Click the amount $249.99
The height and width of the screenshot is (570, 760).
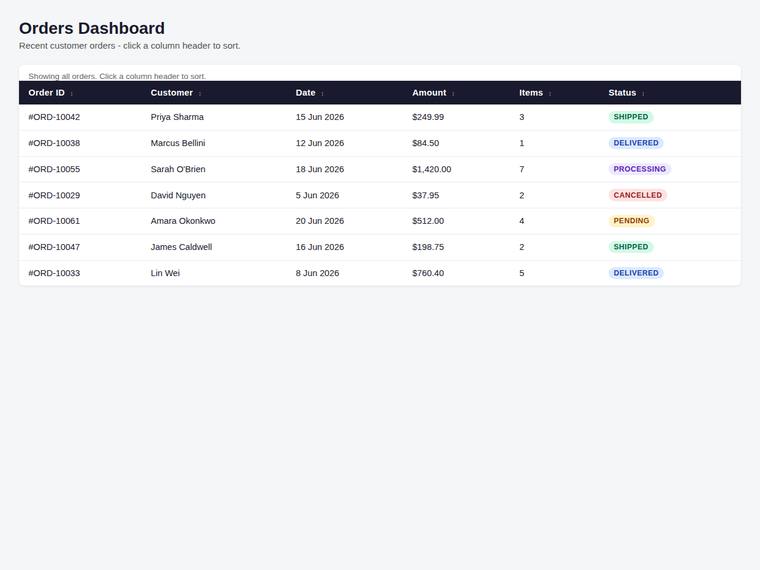point(428,117)
